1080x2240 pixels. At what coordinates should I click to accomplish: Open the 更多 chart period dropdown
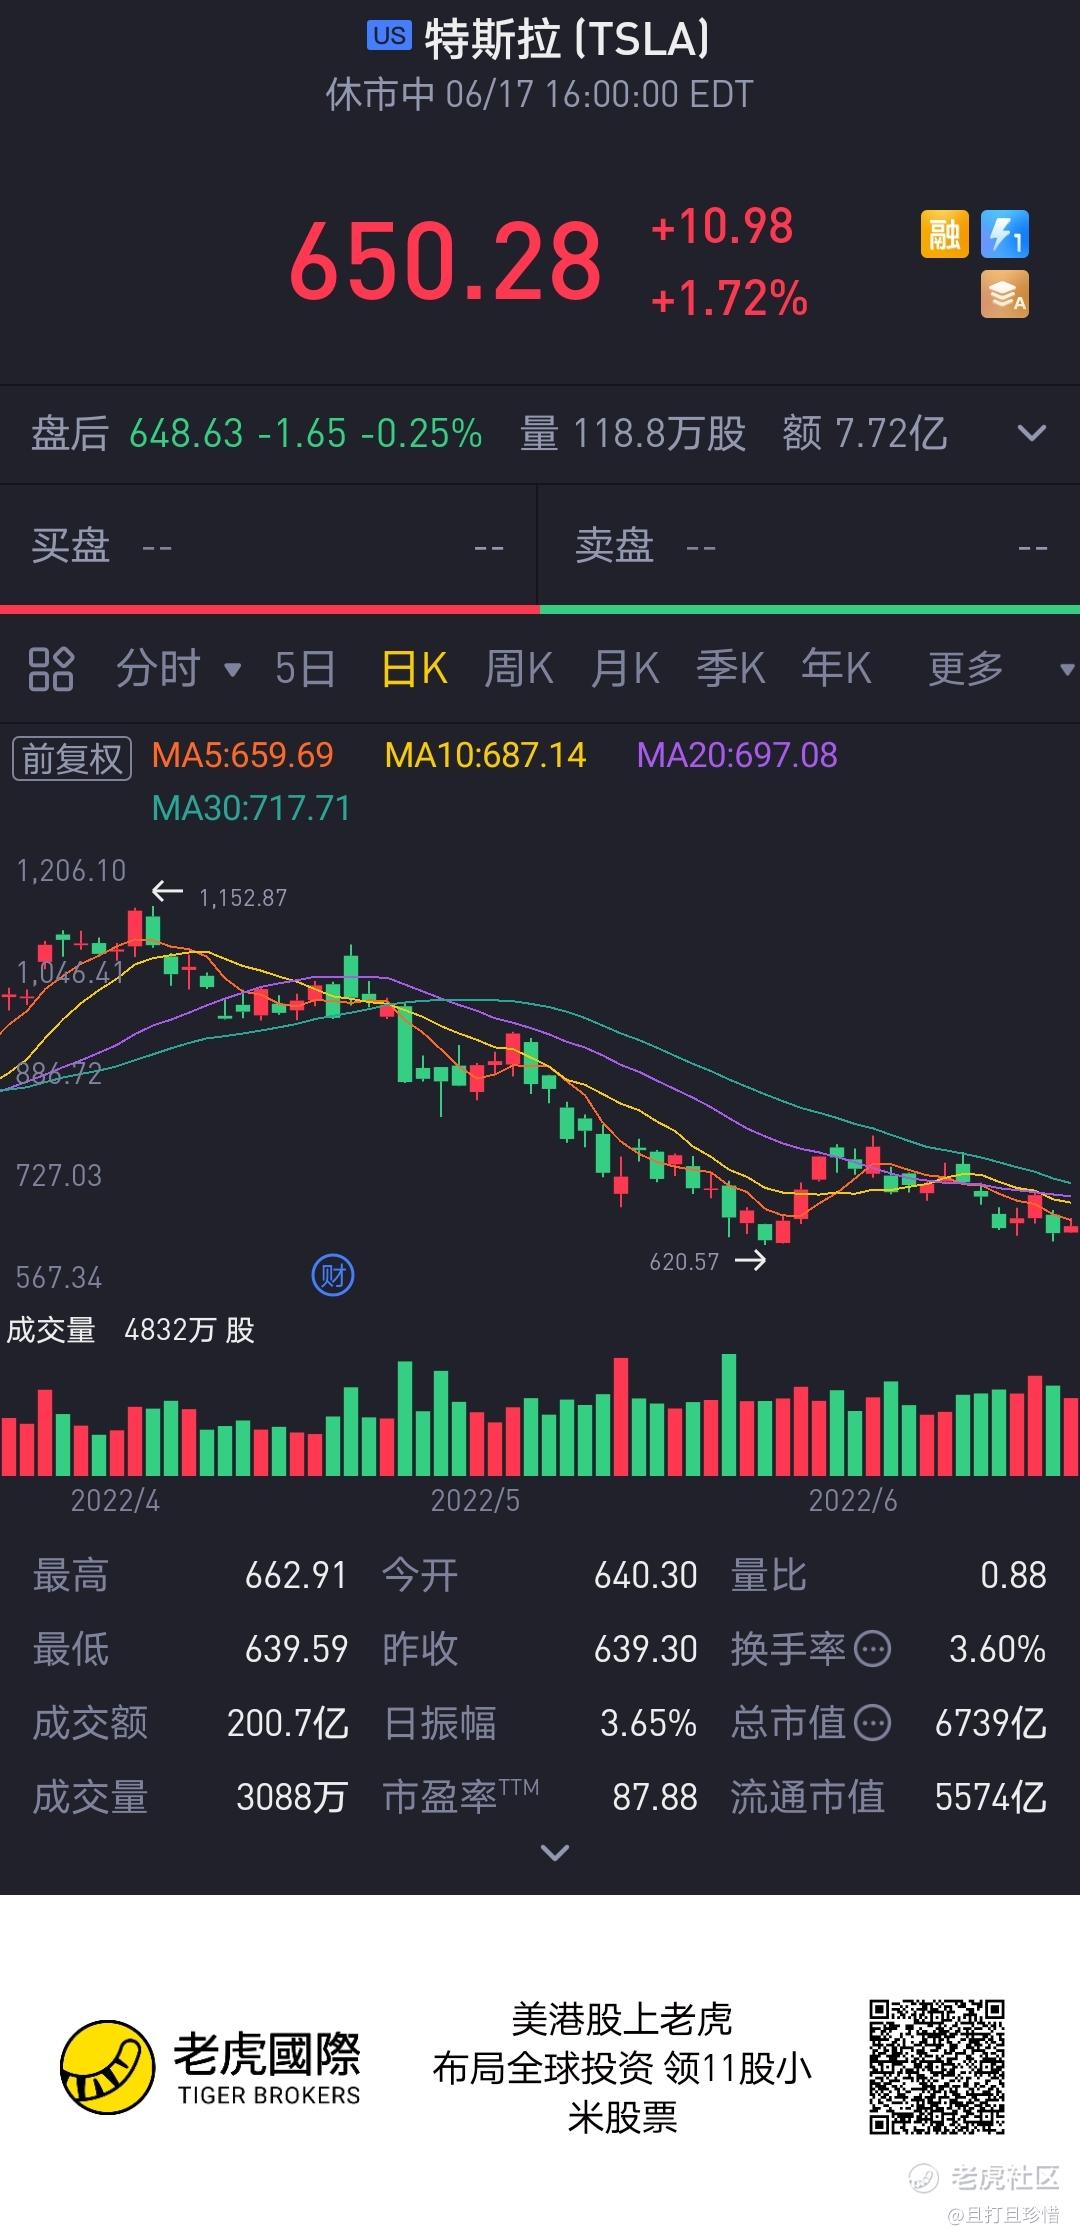(1067, 669)
